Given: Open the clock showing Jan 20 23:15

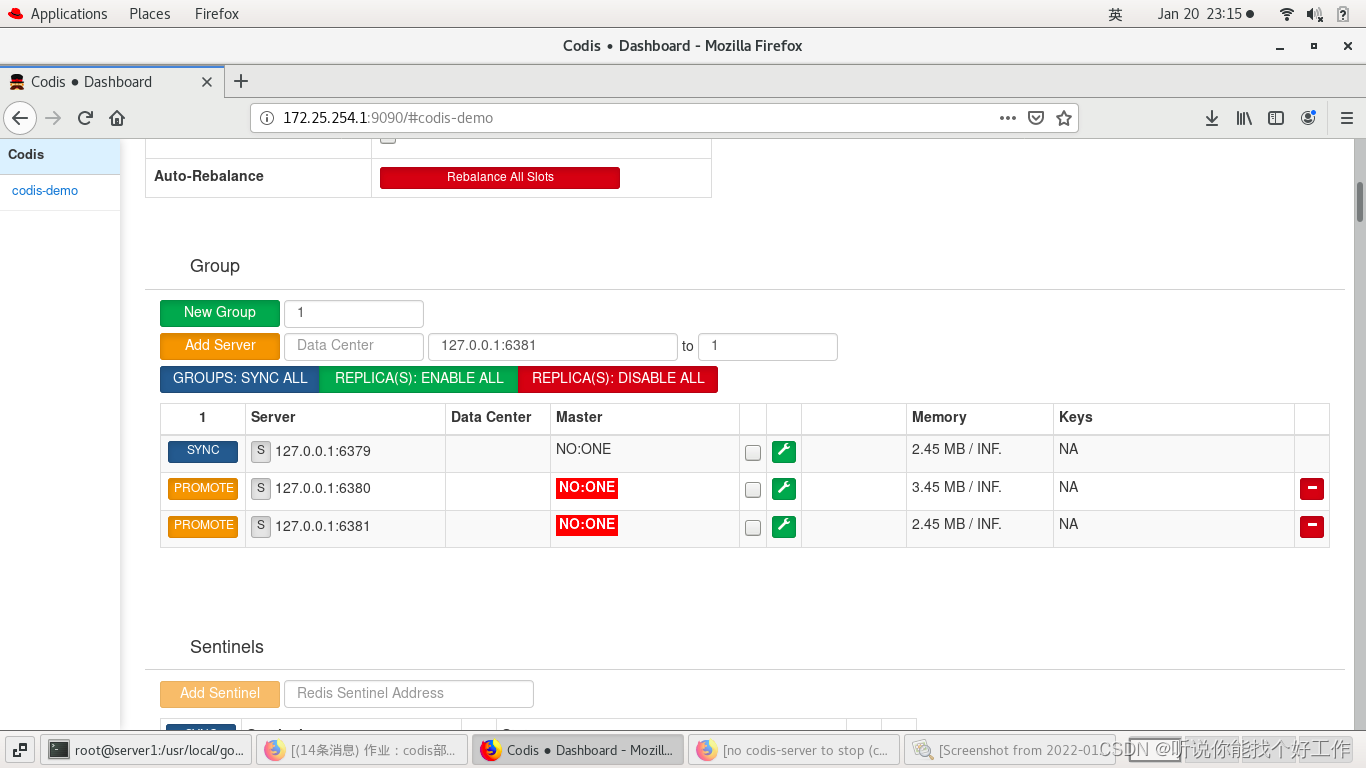Looking at the screenshot, I should click(1205, 14).
